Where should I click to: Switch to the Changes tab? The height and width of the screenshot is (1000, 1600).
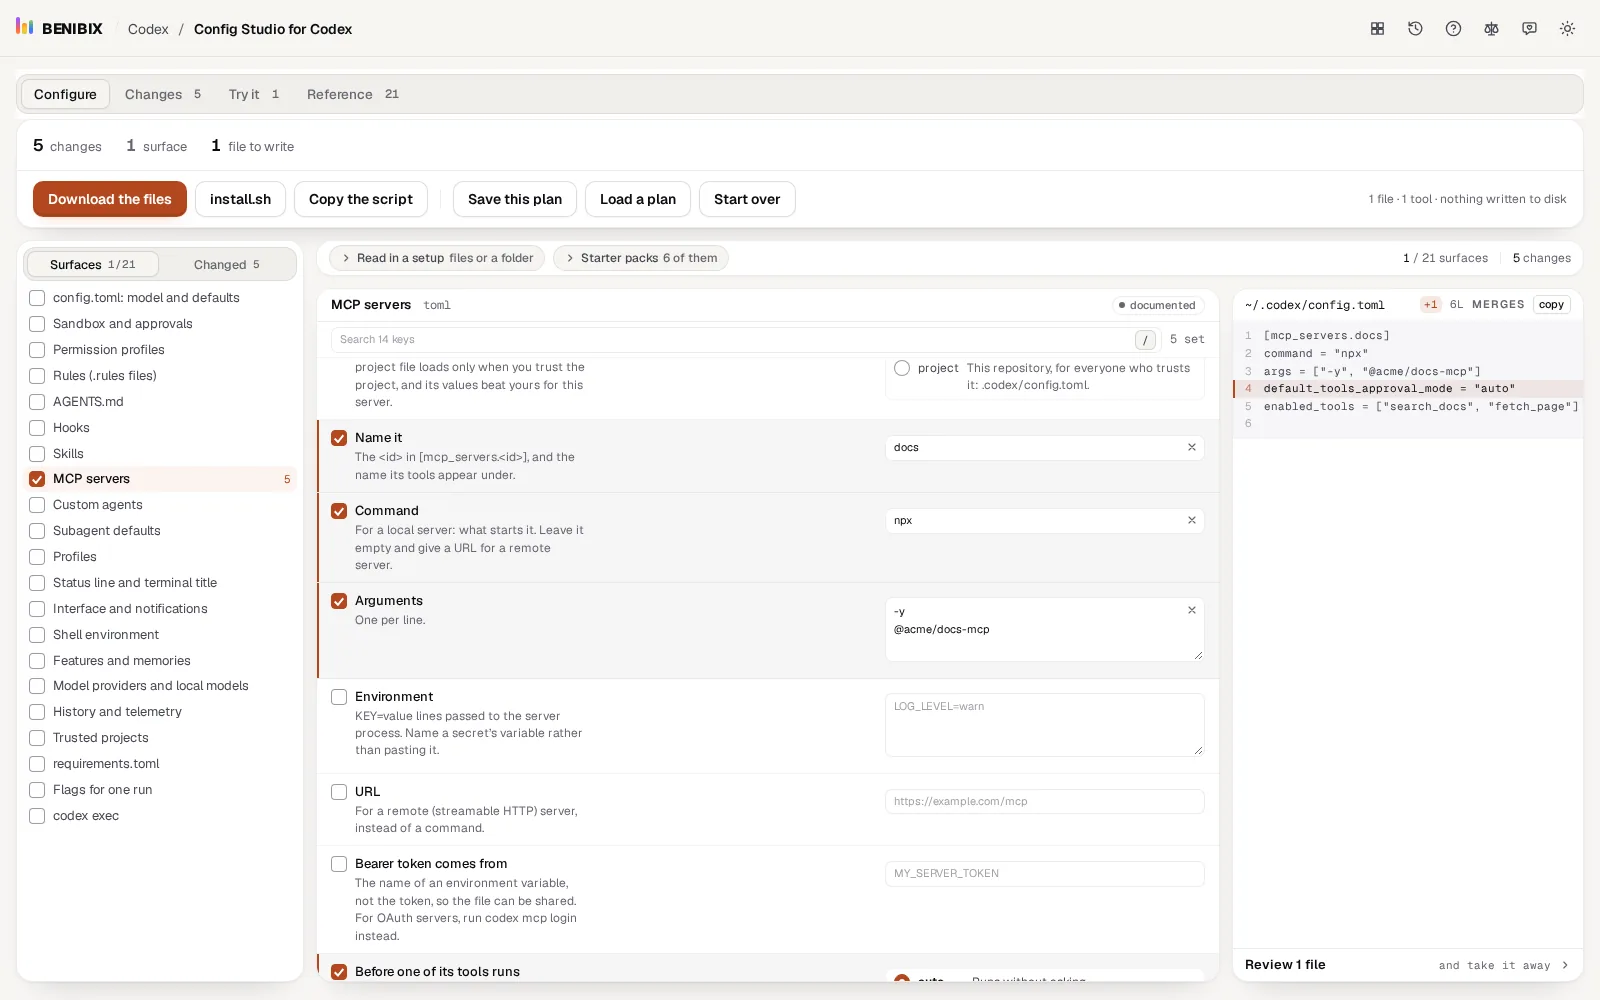click(163, 94)
